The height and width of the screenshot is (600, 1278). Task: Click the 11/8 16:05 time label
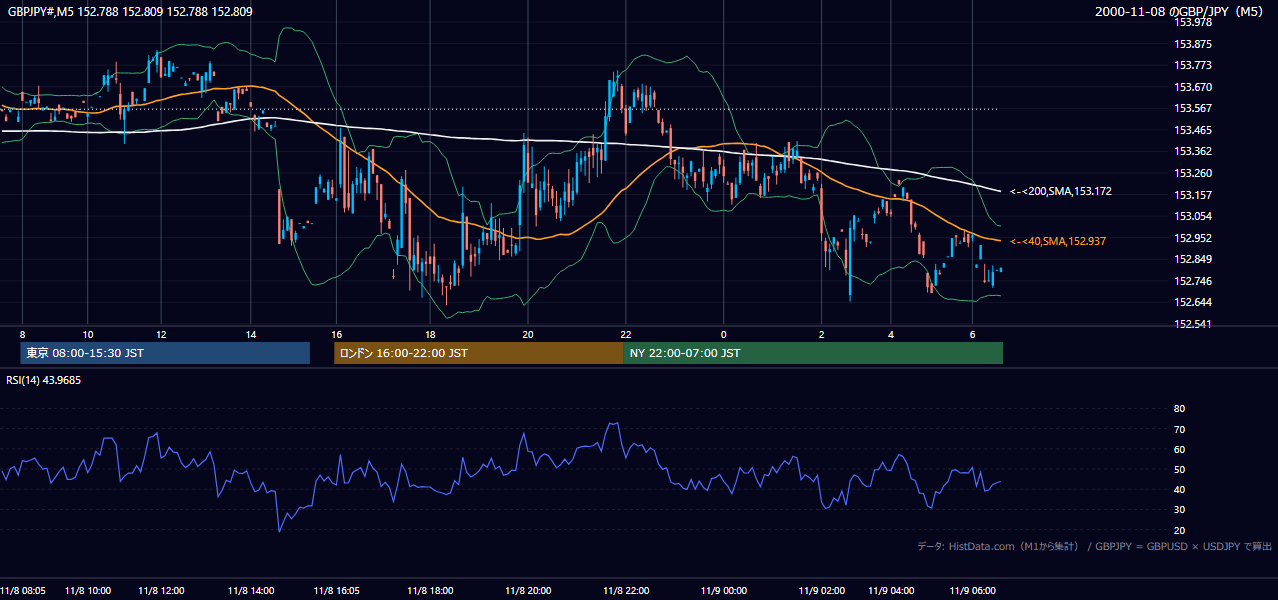338,590
